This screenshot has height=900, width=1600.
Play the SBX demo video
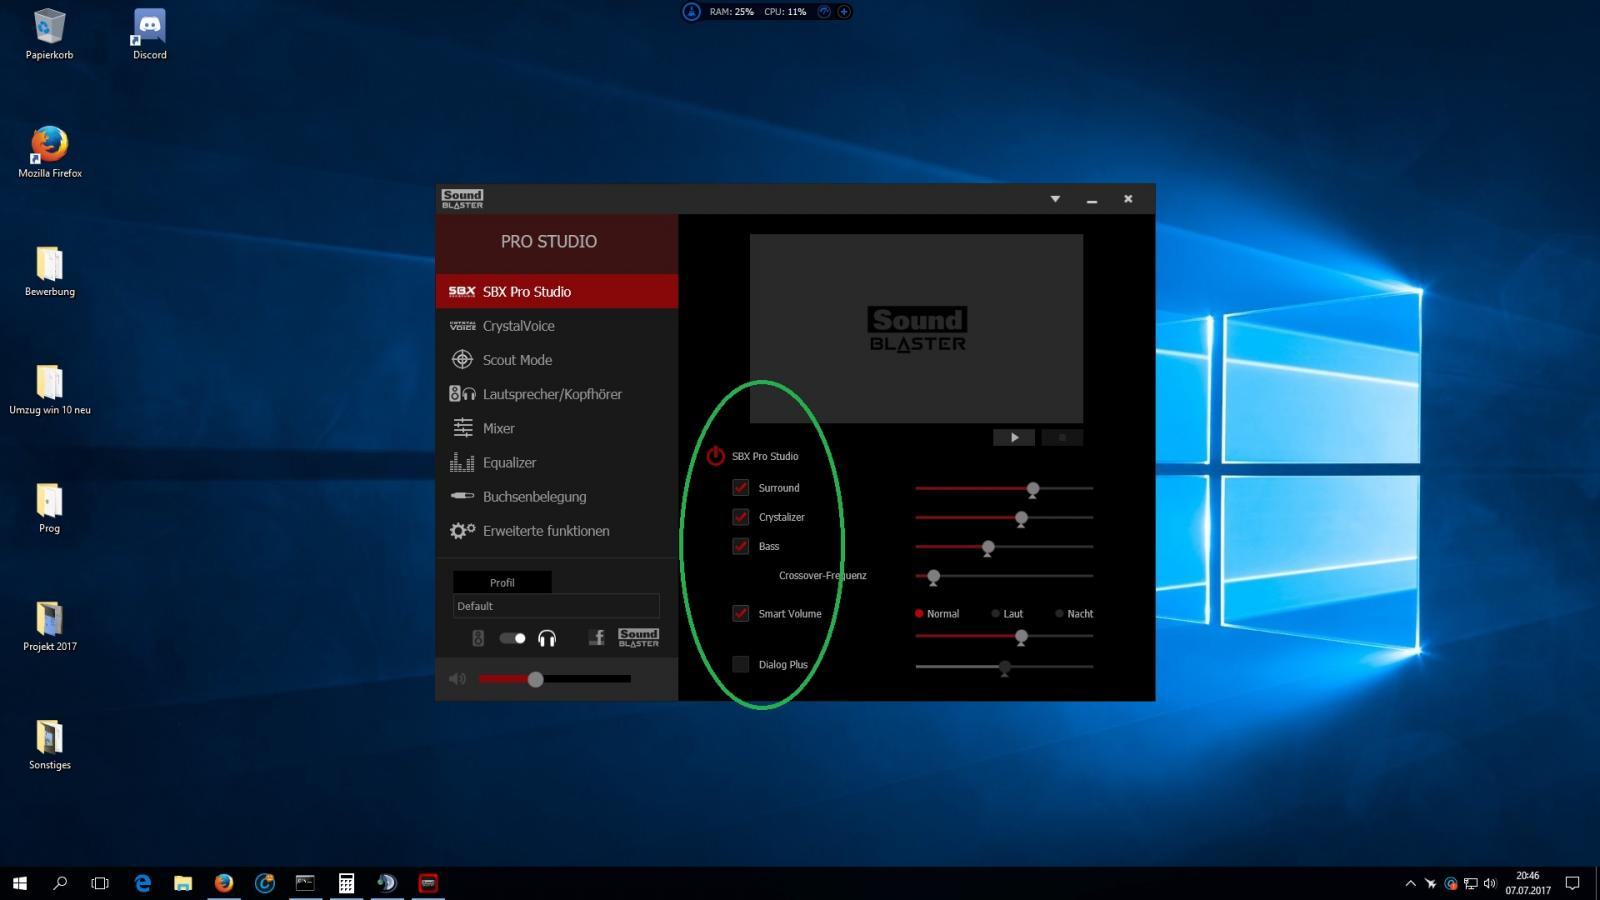coord(1014,437)
